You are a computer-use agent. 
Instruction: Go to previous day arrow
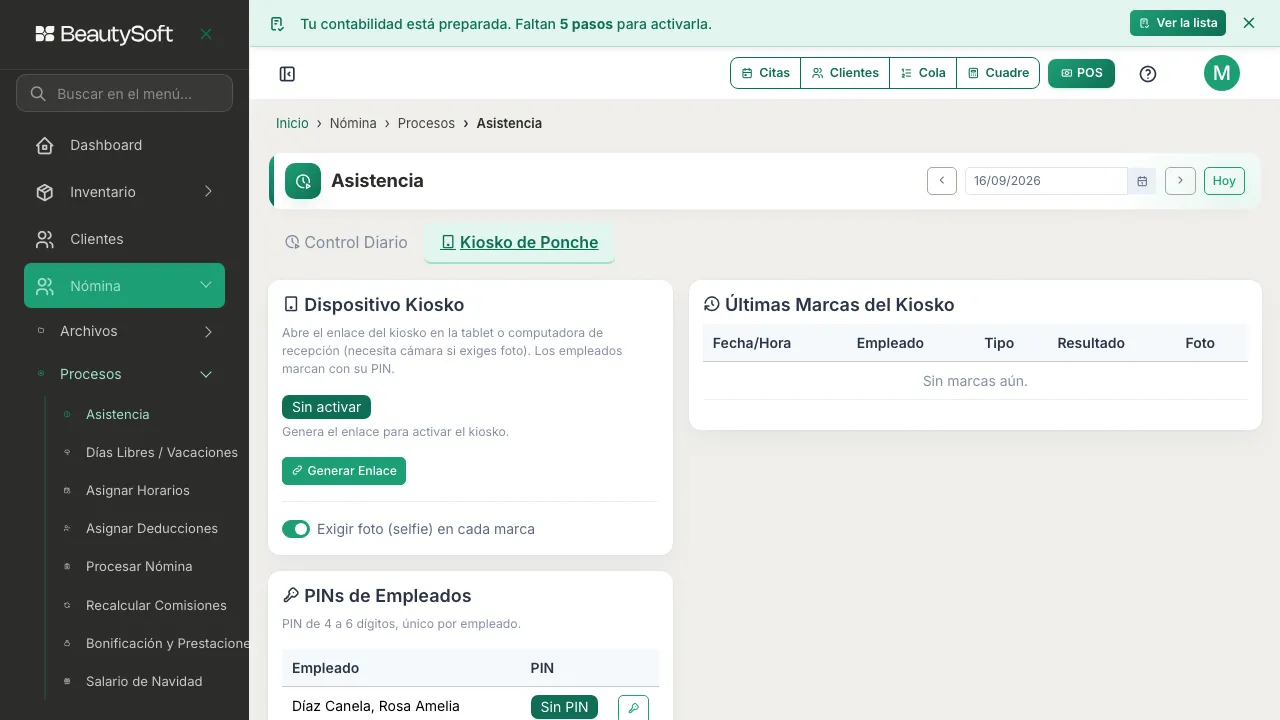click(x=942, y=181)
